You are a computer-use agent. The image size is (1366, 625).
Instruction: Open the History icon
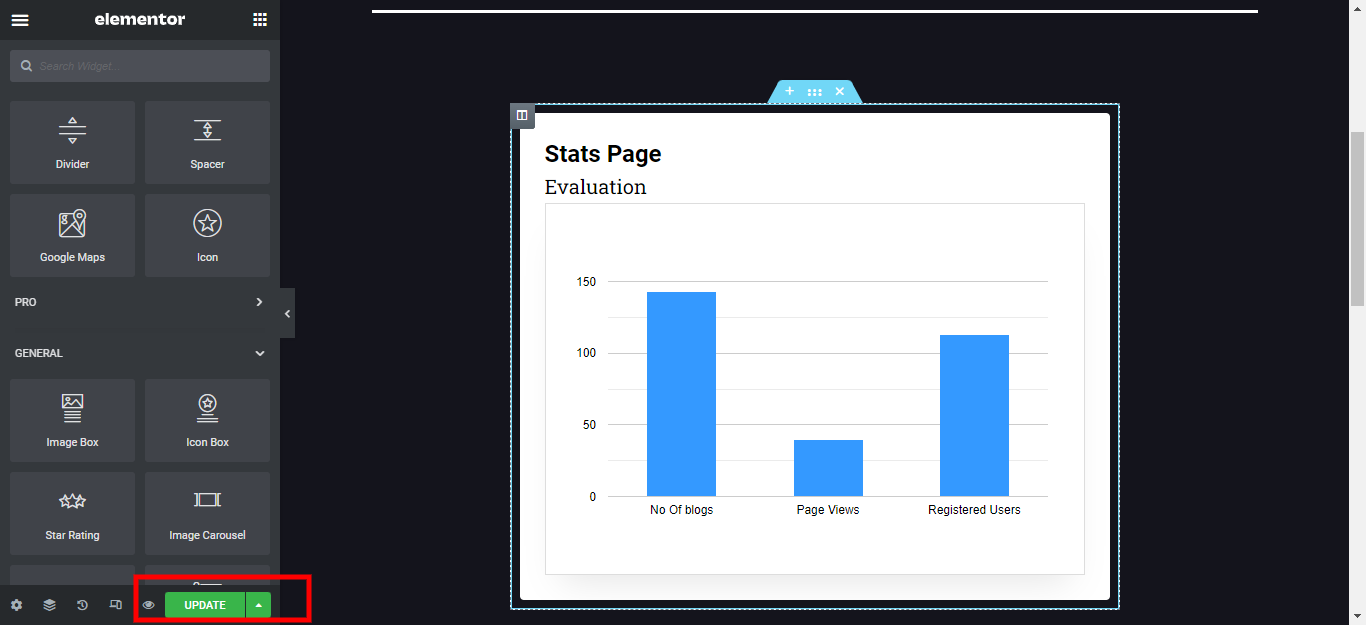(x=83, y=605)
